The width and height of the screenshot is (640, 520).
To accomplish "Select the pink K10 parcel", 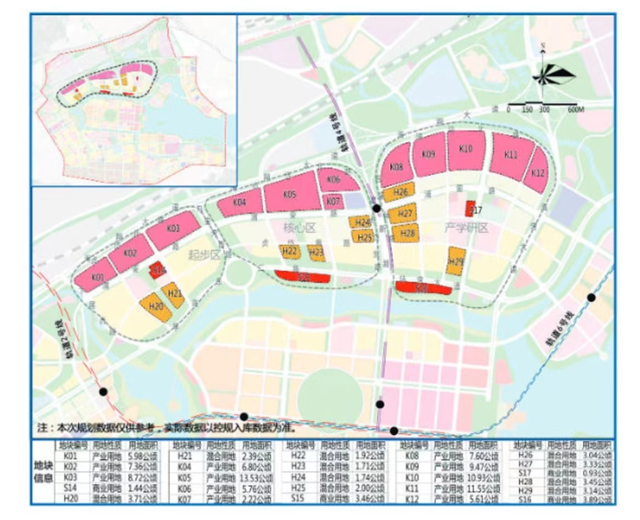I will pos(464,151).
